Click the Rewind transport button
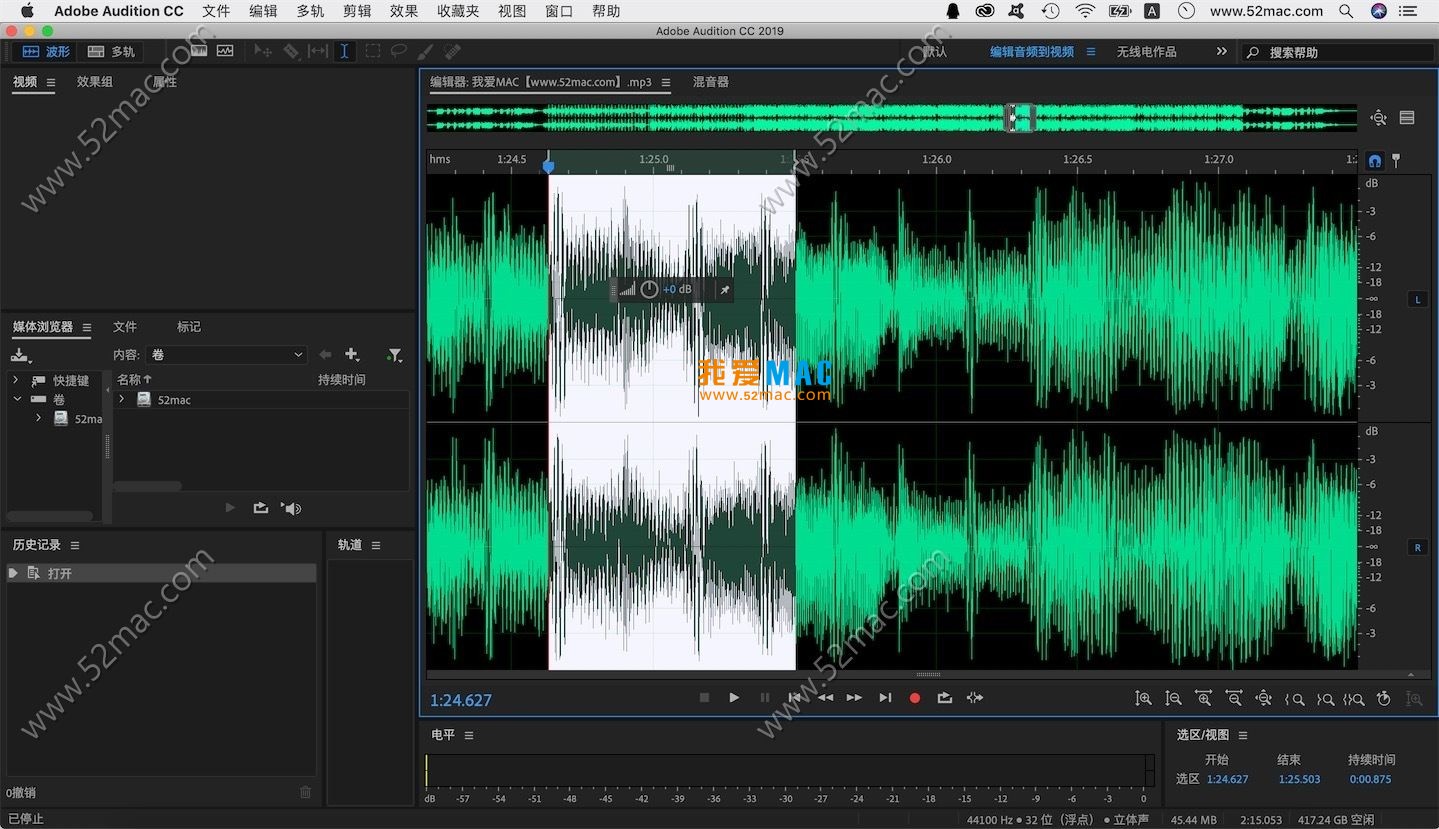 pyautogui.click(x=825, y=698)
